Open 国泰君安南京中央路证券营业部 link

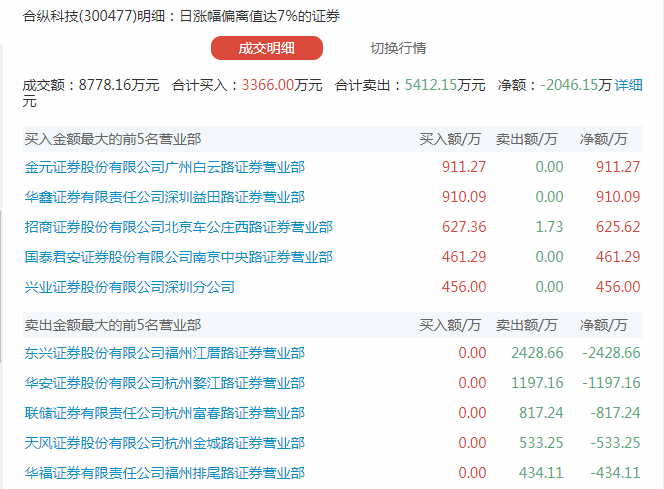178,257
